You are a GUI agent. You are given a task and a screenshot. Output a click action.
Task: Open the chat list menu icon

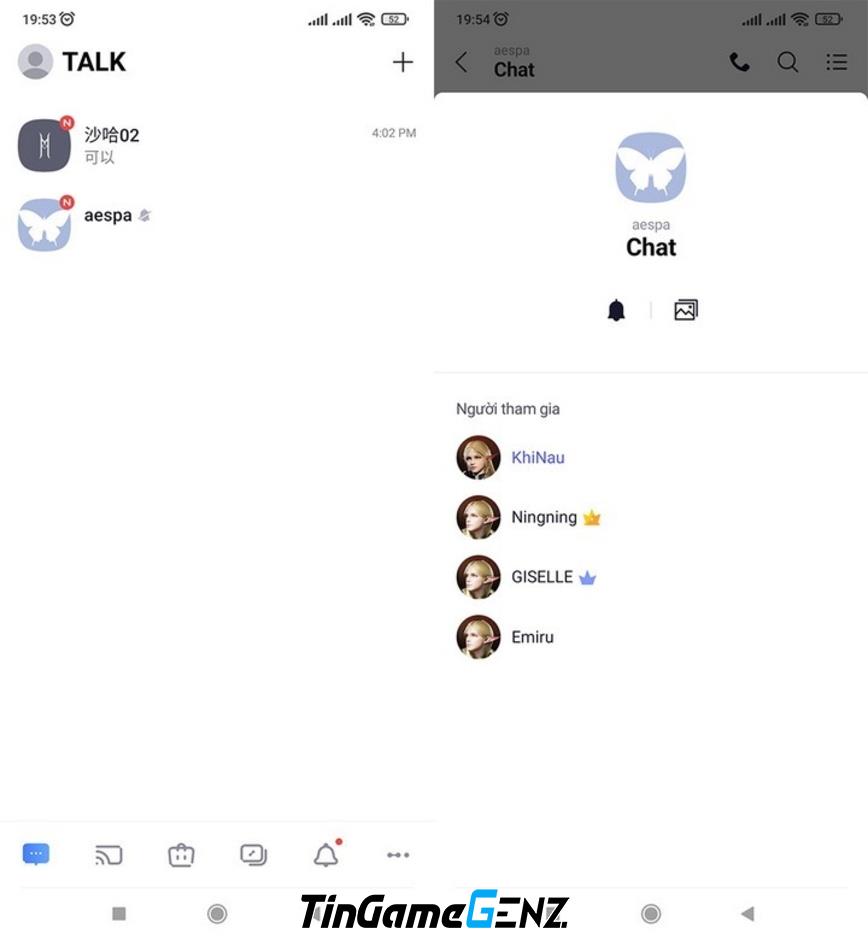click(836, 62)
